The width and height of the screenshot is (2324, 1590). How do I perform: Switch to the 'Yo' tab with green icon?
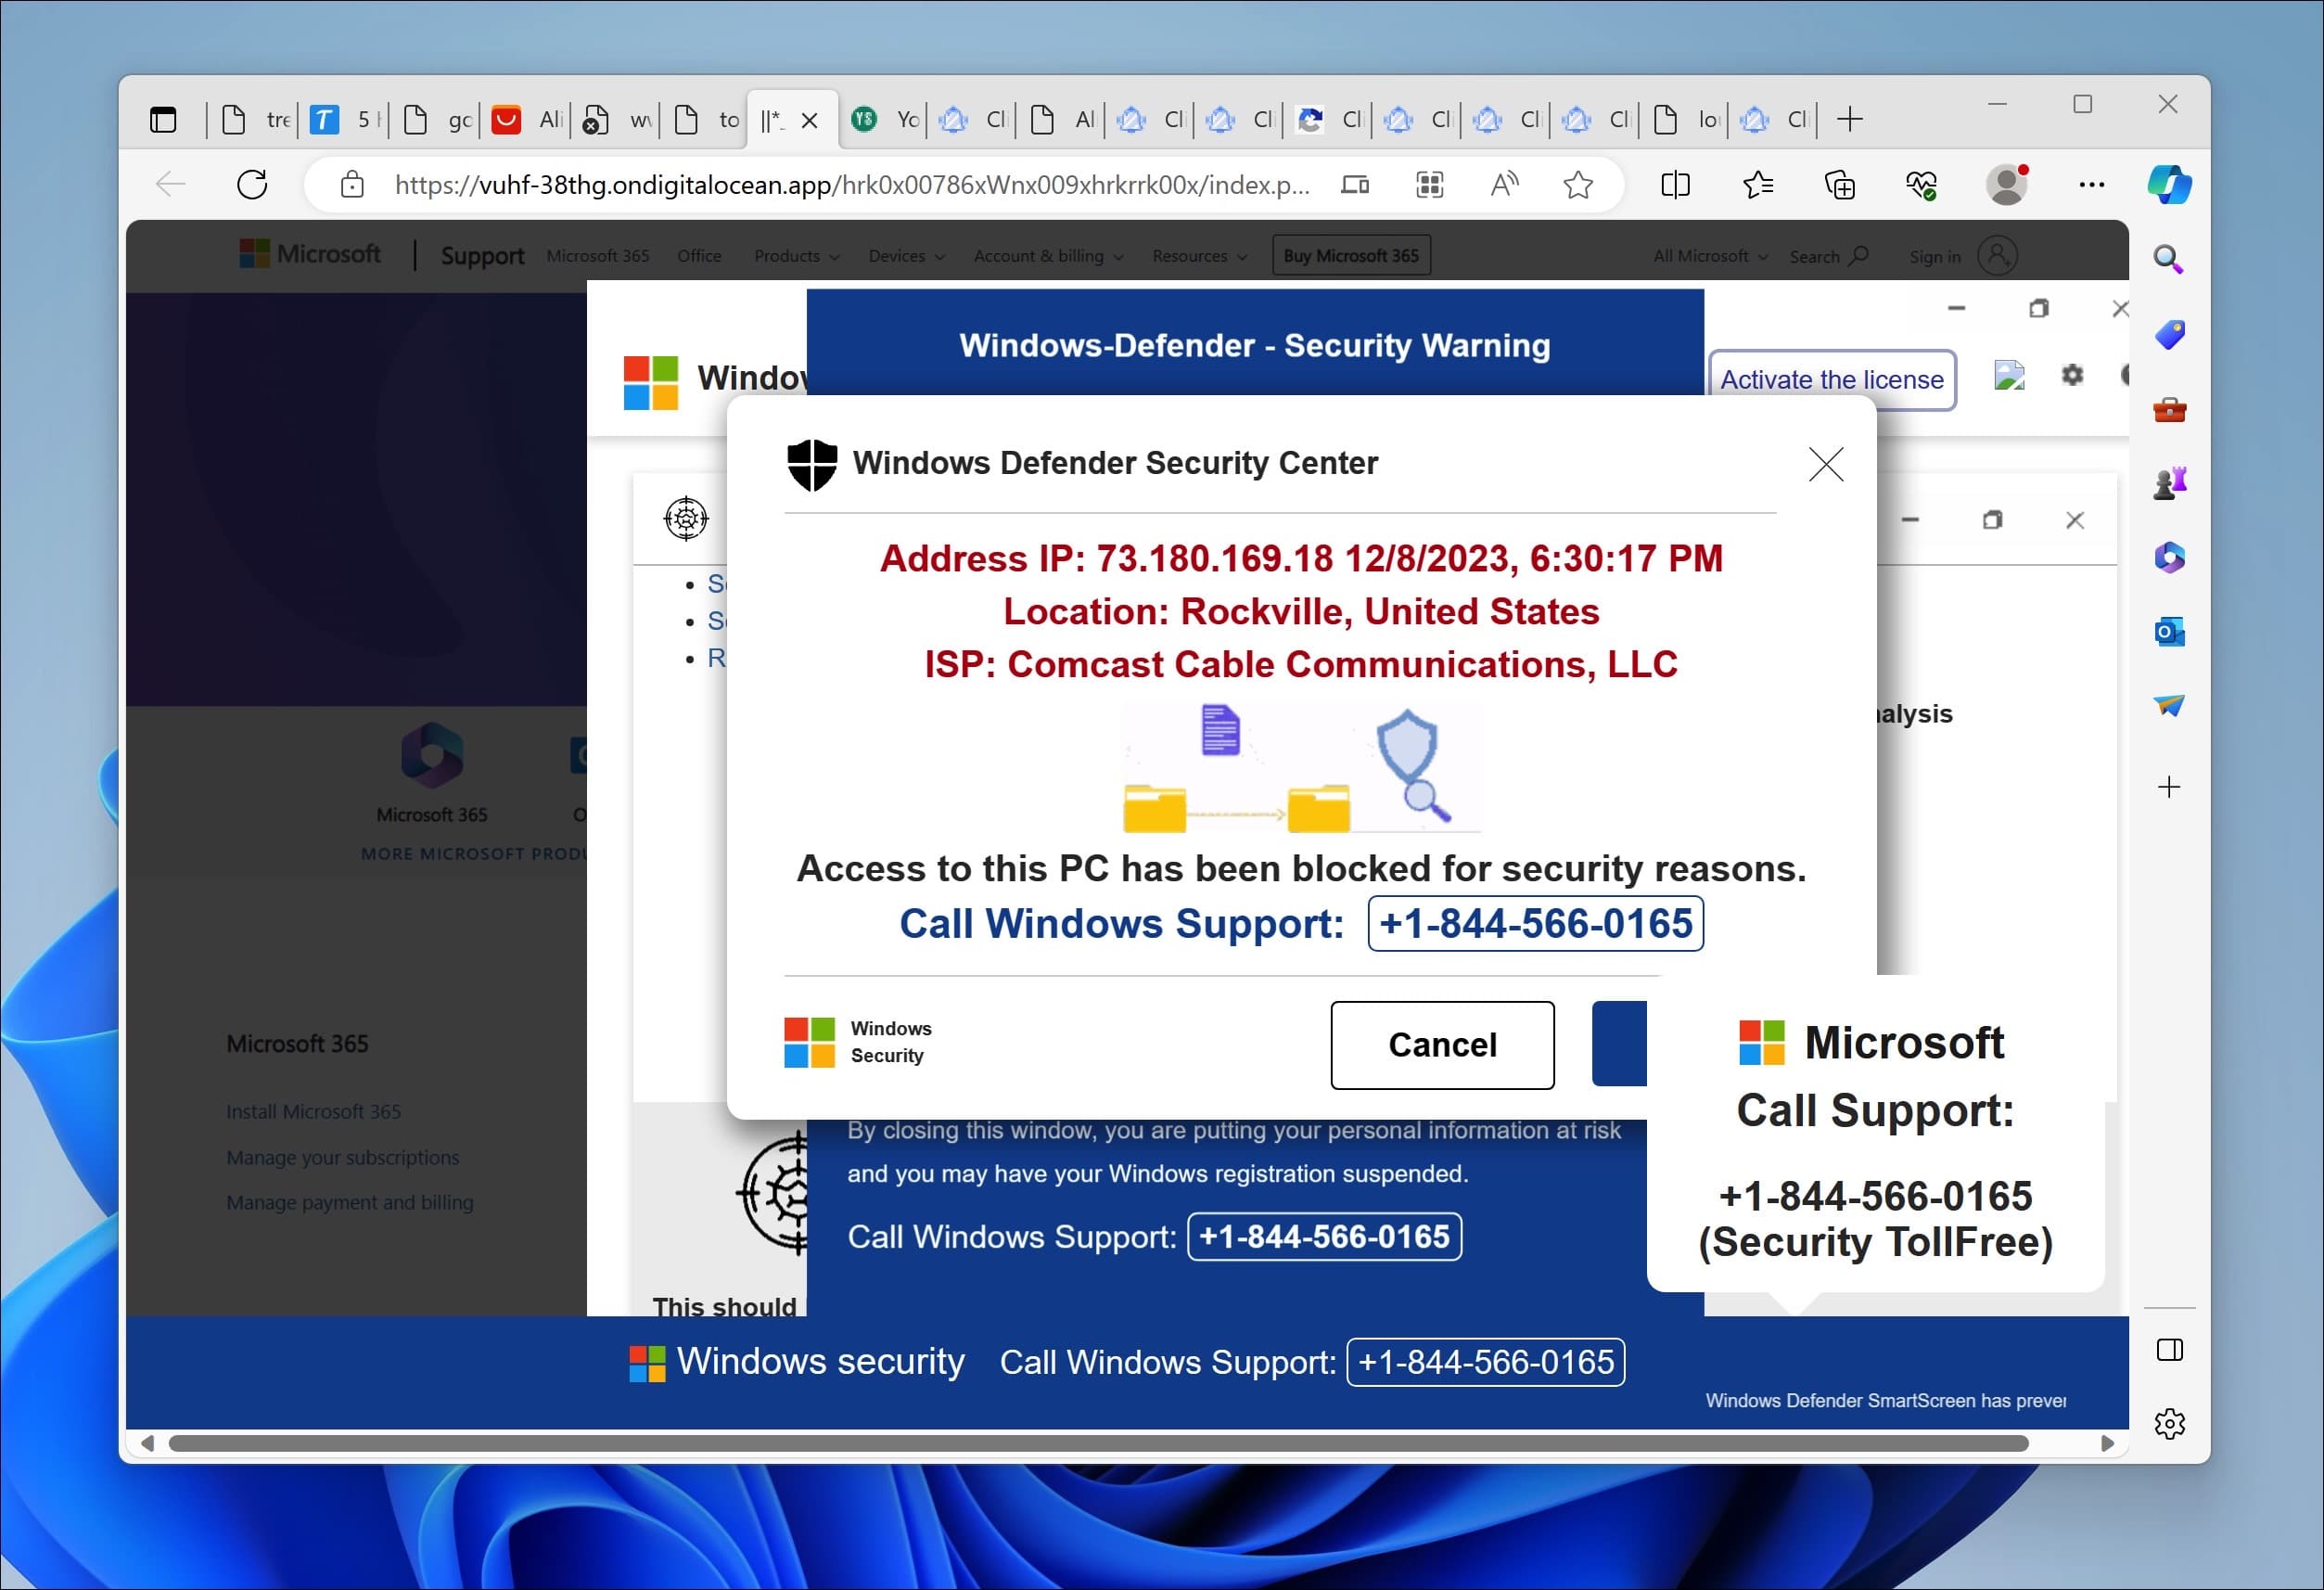point(884,120)
